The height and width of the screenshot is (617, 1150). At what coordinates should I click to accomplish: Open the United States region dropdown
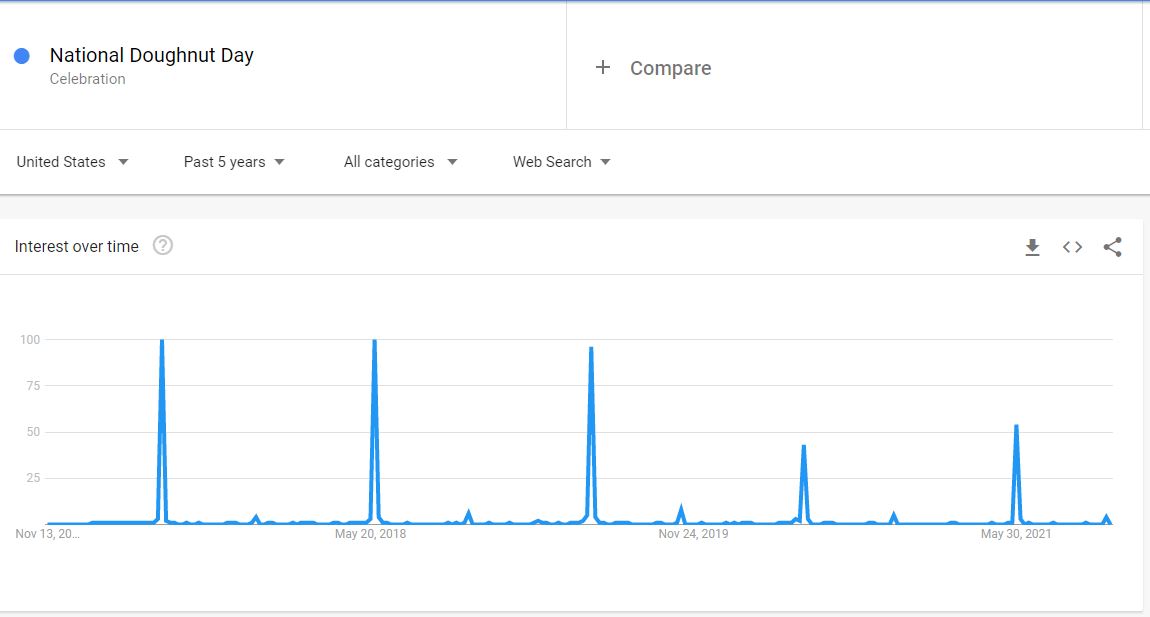coord(73,162)
